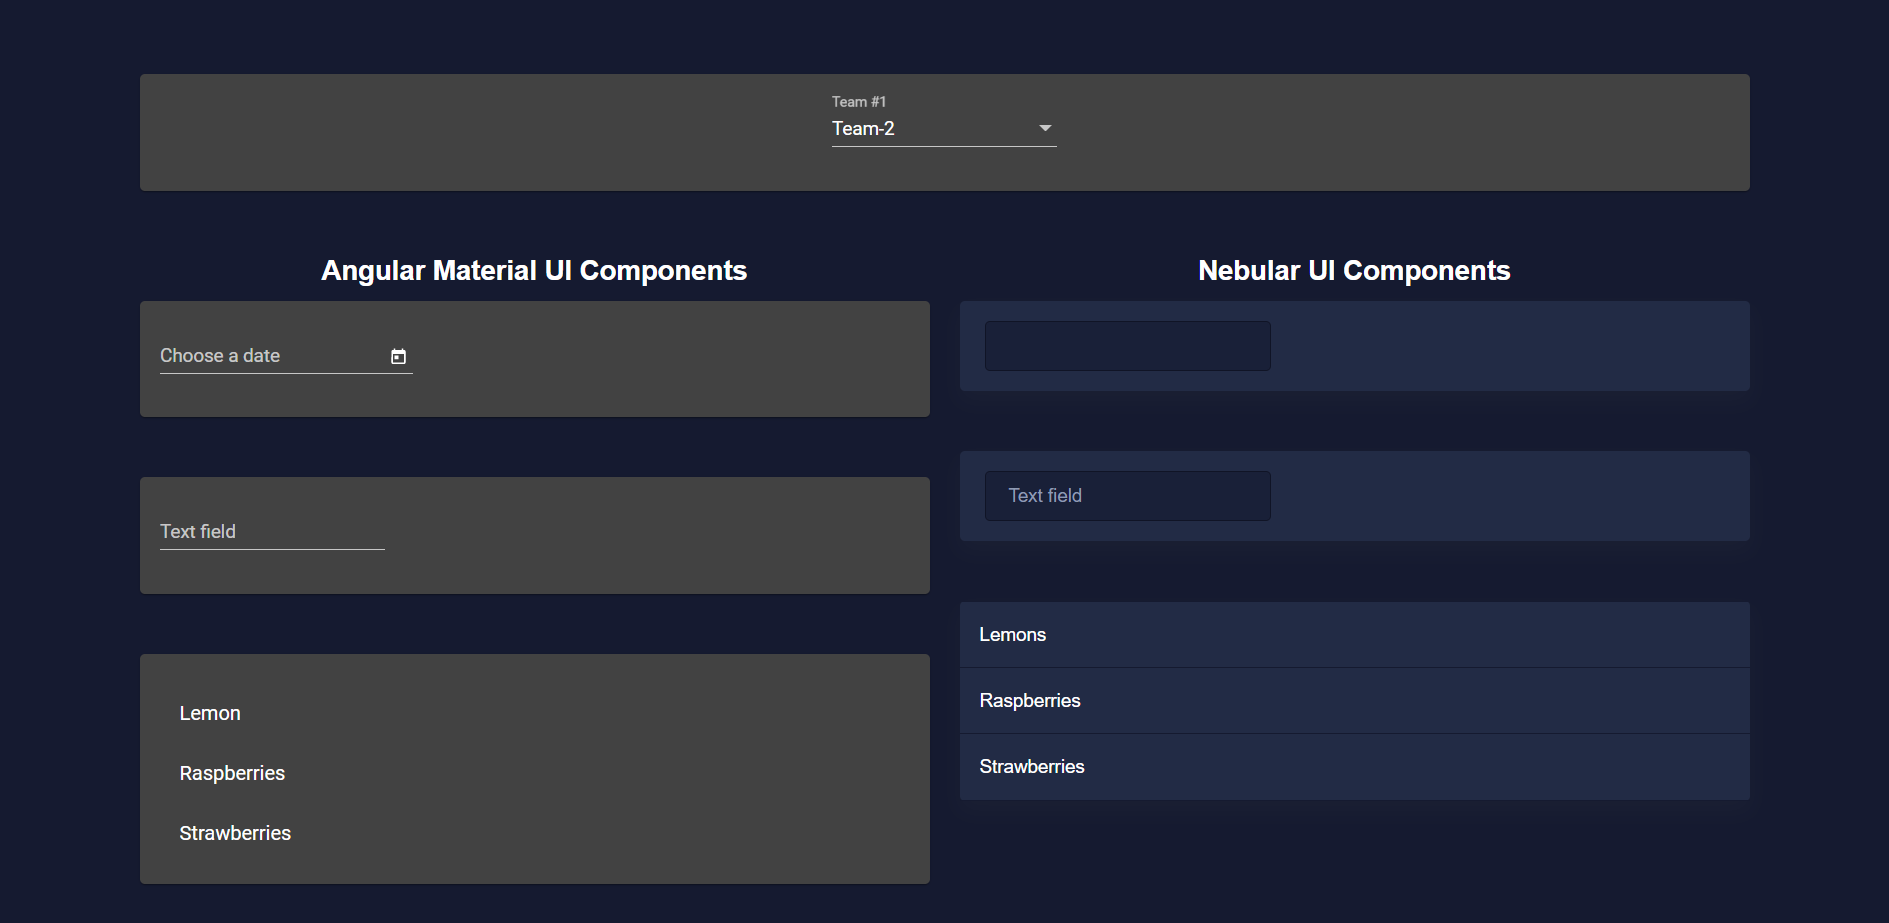Click the Choose a date input field
Viewport: 1889px width, 923px height.
250,355
